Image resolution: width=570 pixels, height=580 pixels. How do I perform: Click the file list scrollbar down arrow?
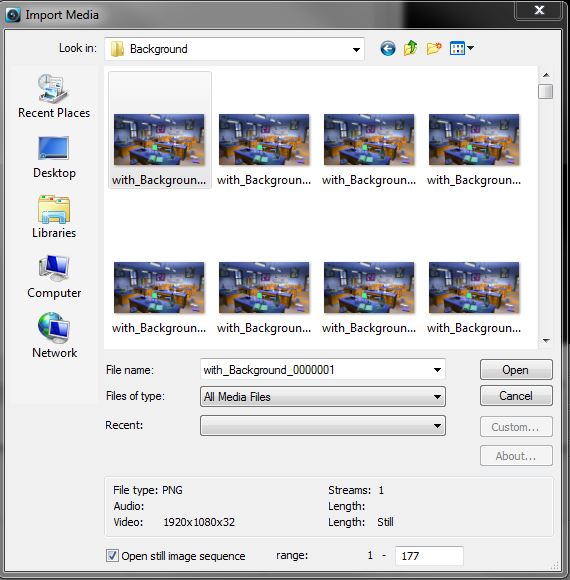pos(546,340)
